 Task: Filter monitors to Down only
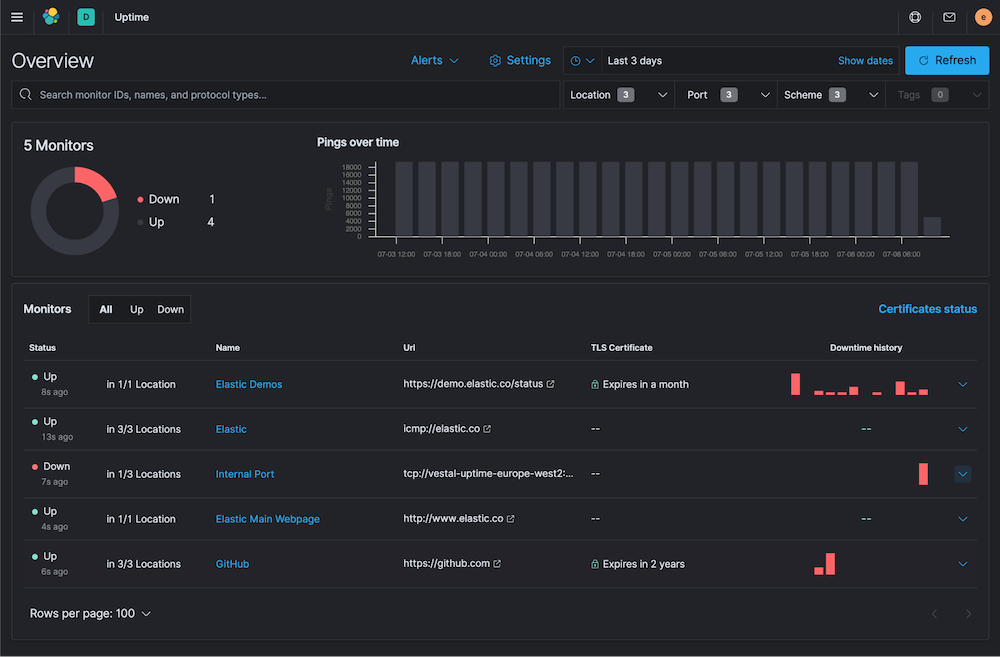pos(170,309)
